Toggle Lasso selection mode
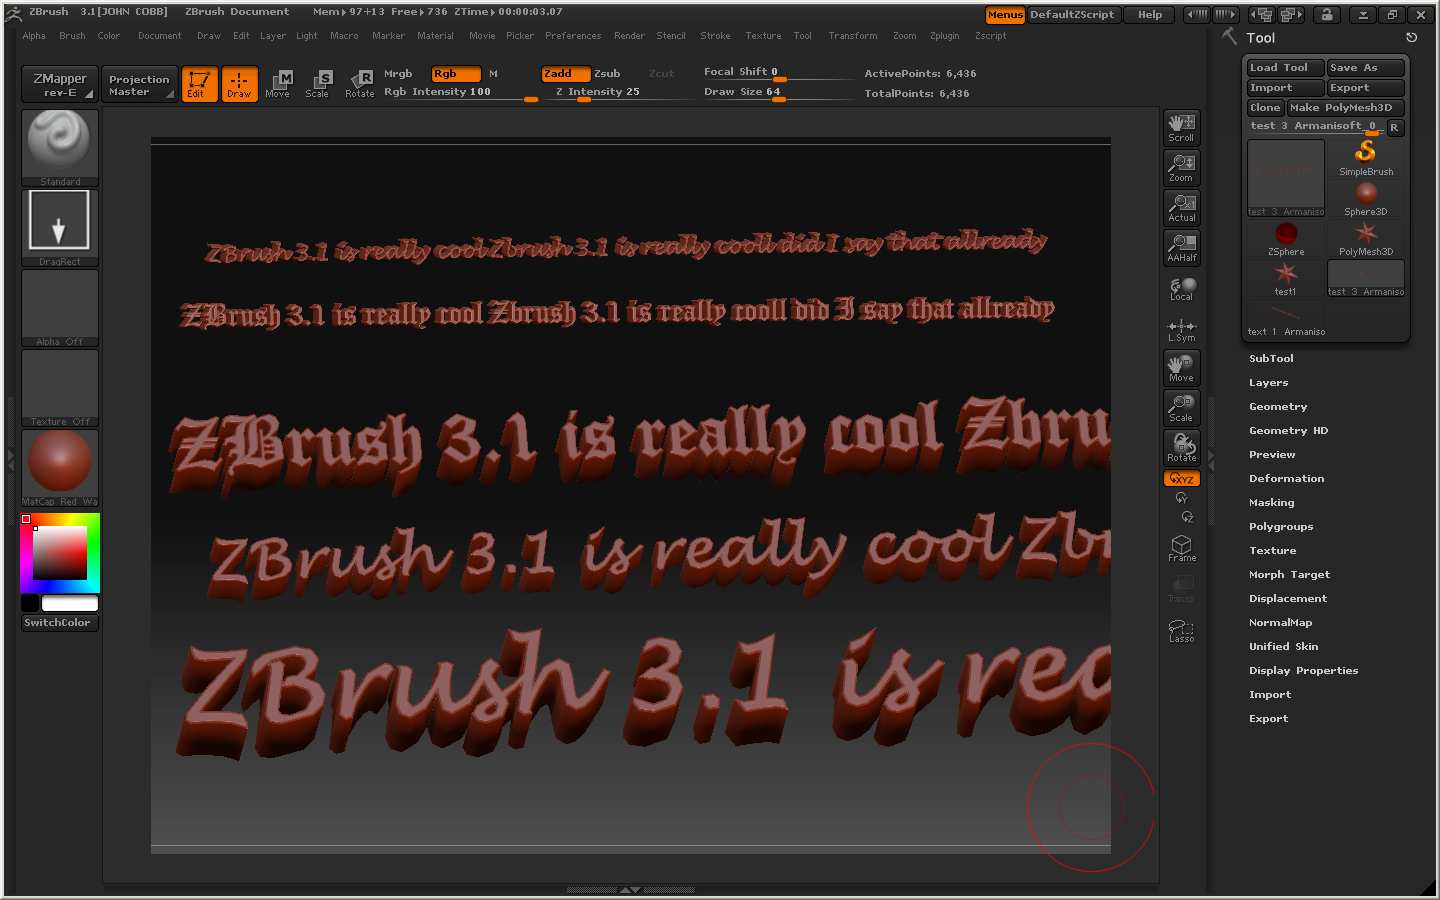Image resolution: width=1440 pixels, height=900 pixels. (1182, 630)
